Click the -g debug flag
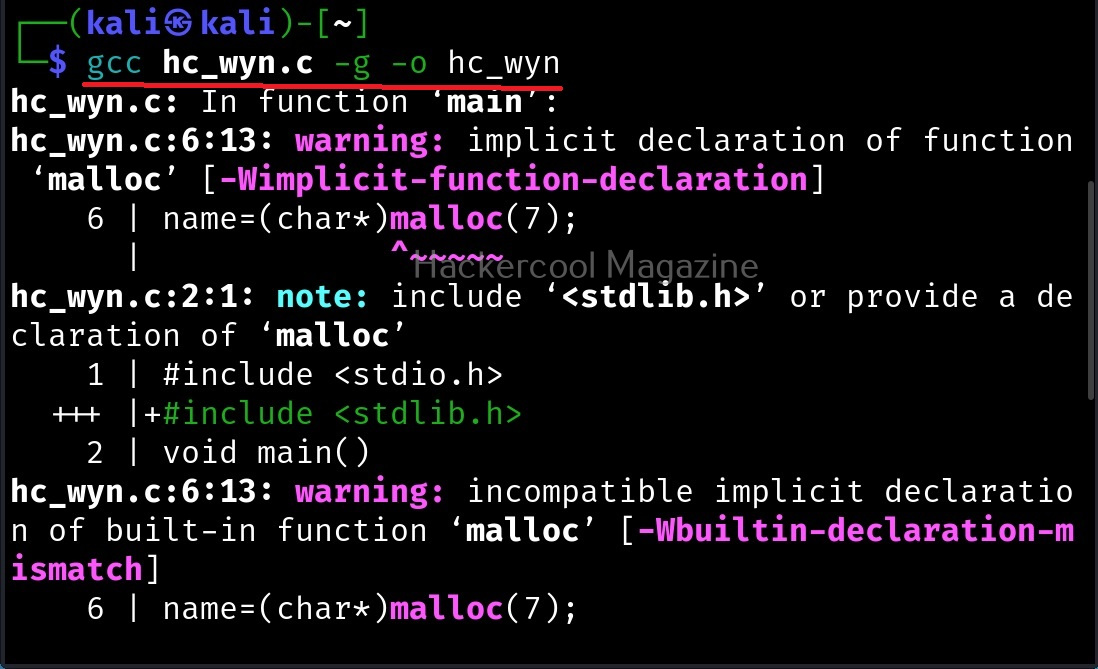 [352, 63]
